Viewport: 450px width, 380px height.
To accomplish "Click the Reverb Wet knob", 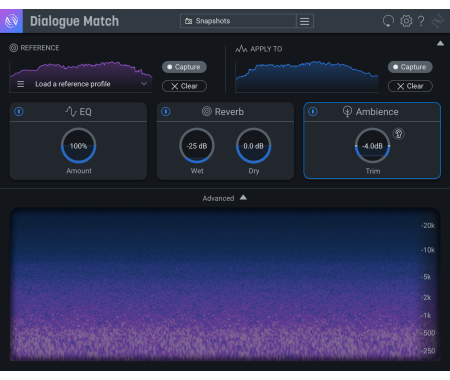I will (197, 146).
